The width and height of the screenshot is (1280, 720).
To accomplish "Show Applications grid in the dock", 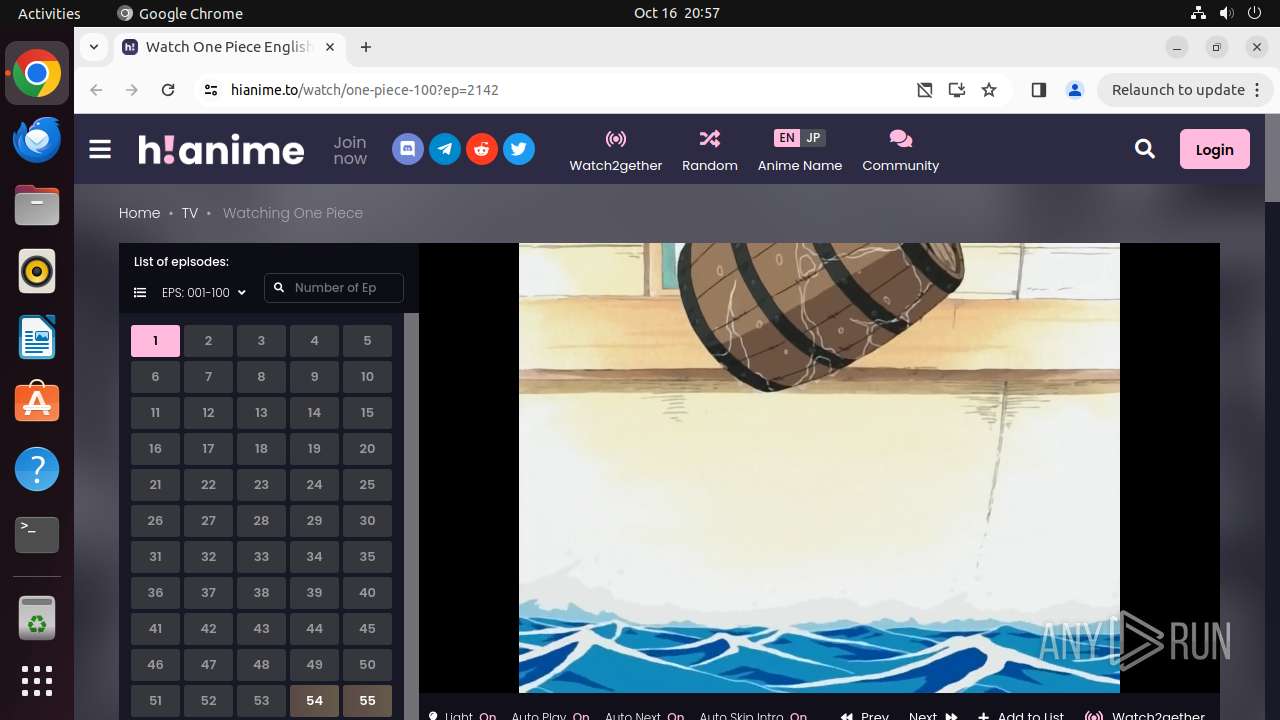I will point(37,681).
